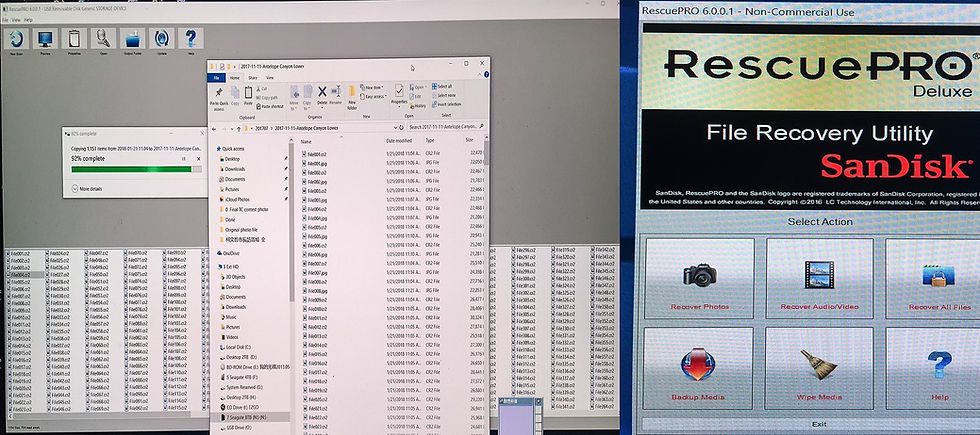
Task: Open New item dropdown in Explorer ribbon
Action: (372, 88)
